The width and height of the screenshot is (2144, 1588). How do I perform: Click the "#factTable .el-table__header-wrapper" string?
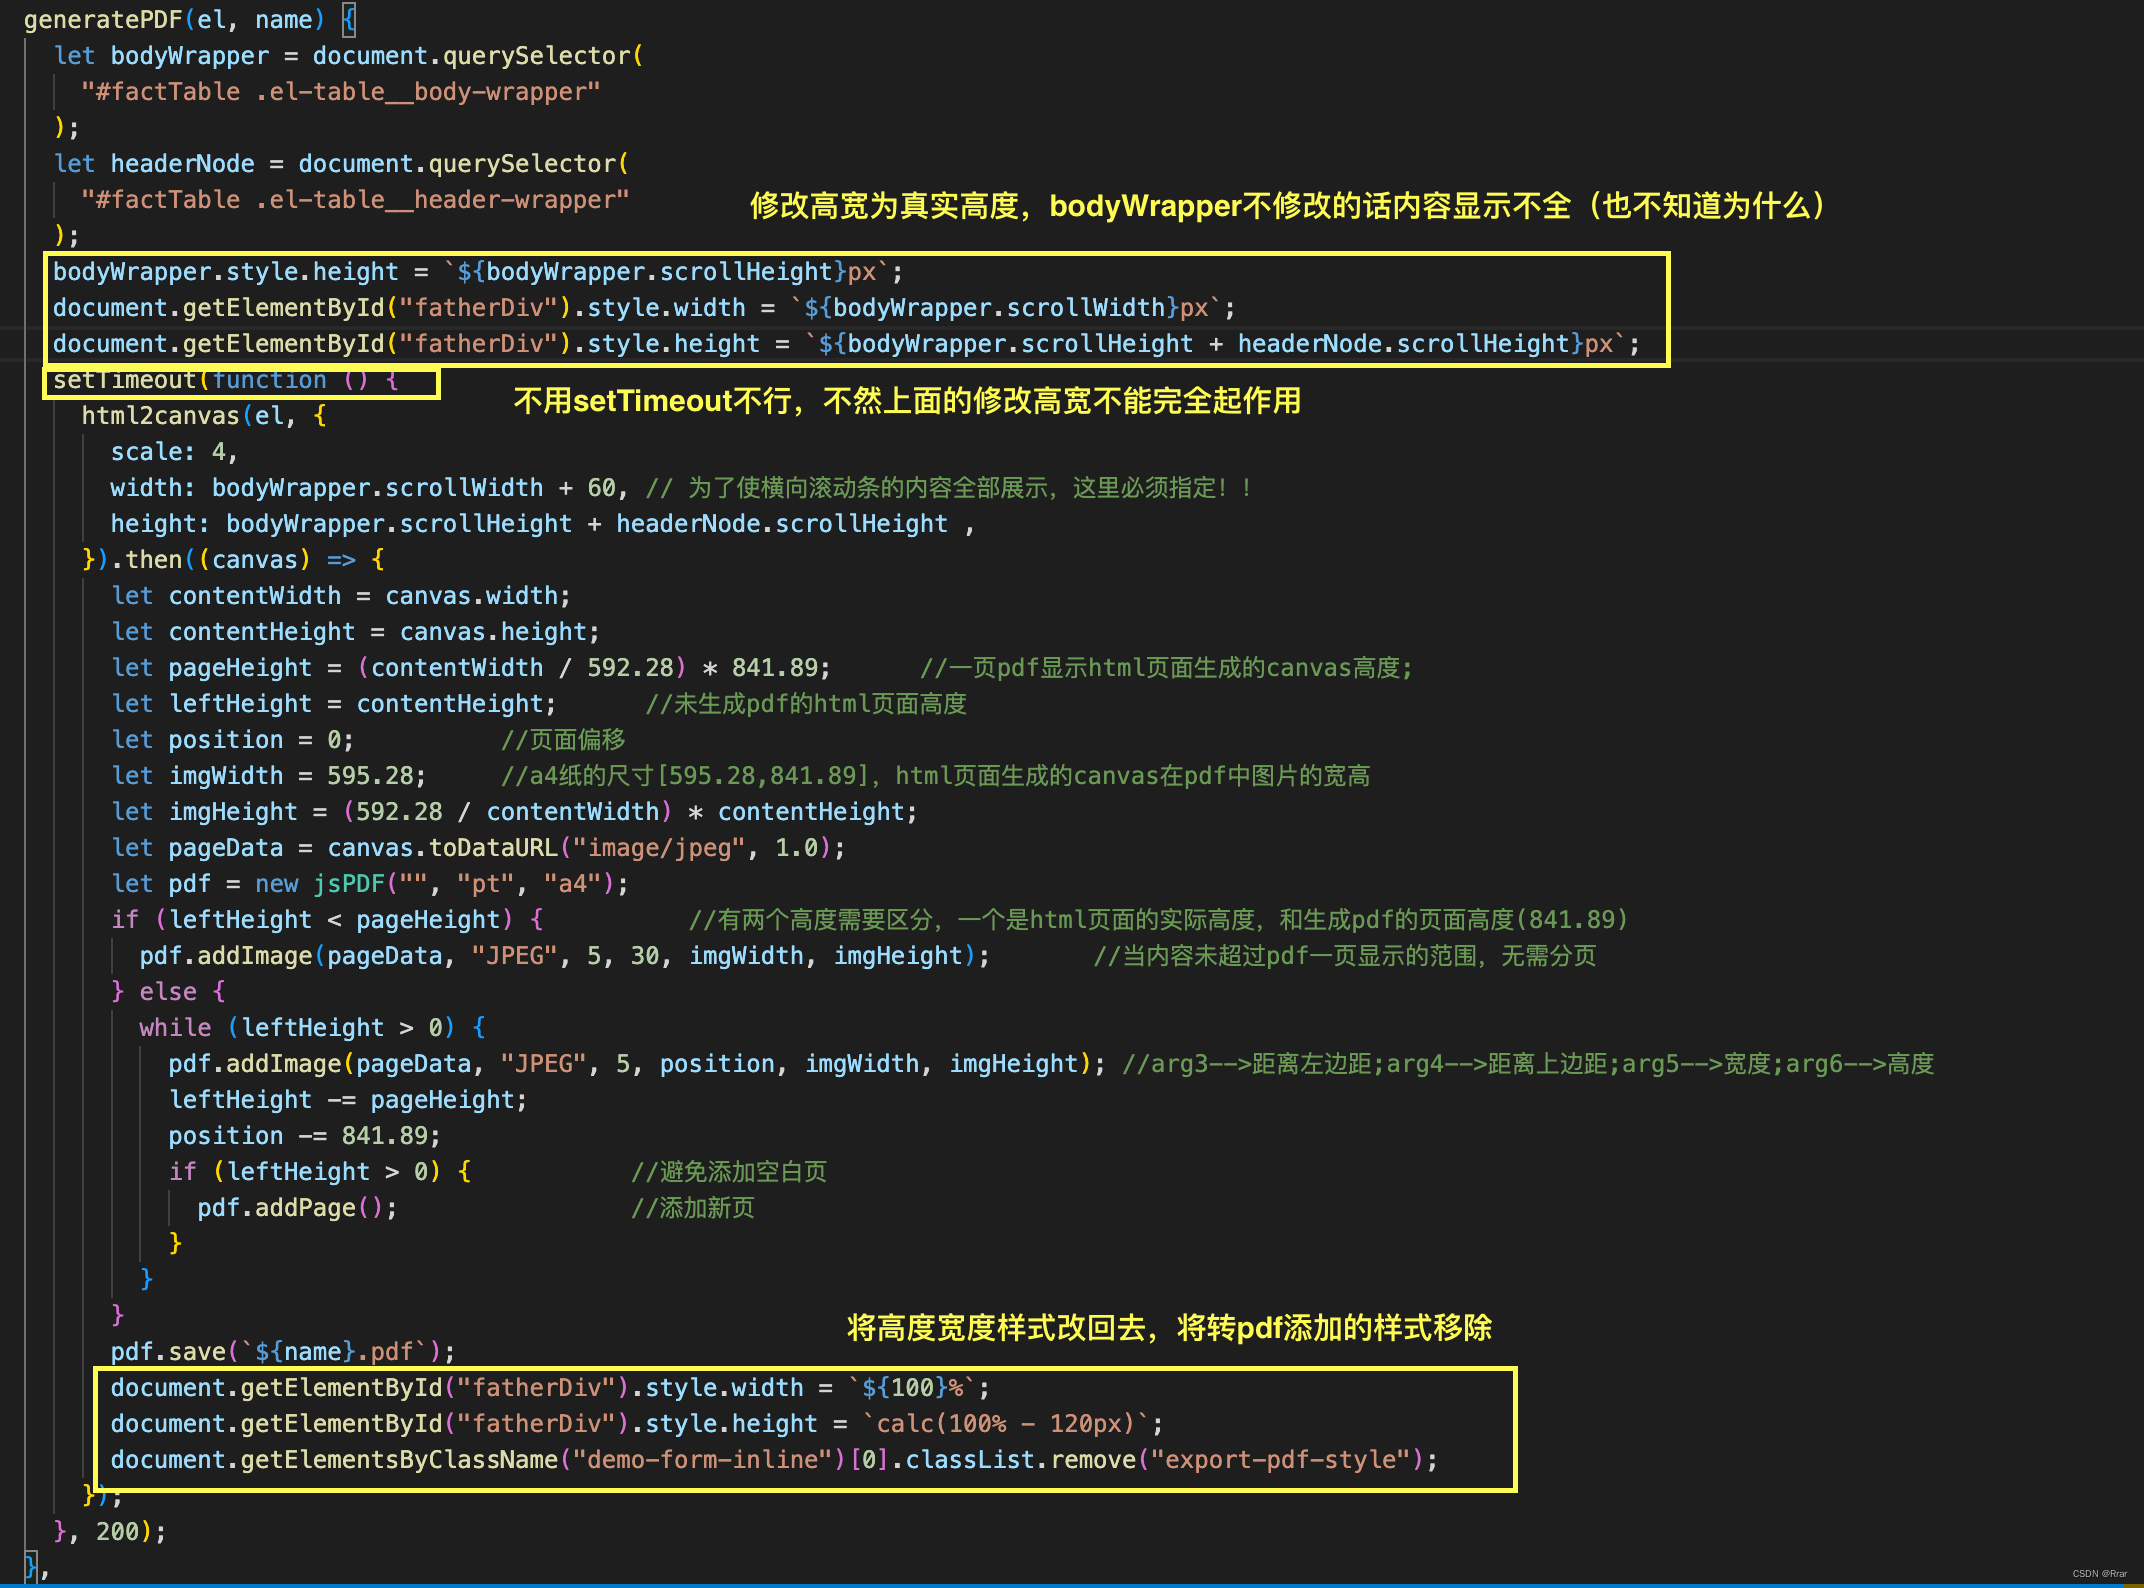pyautogui.click(x=355, y=200)
